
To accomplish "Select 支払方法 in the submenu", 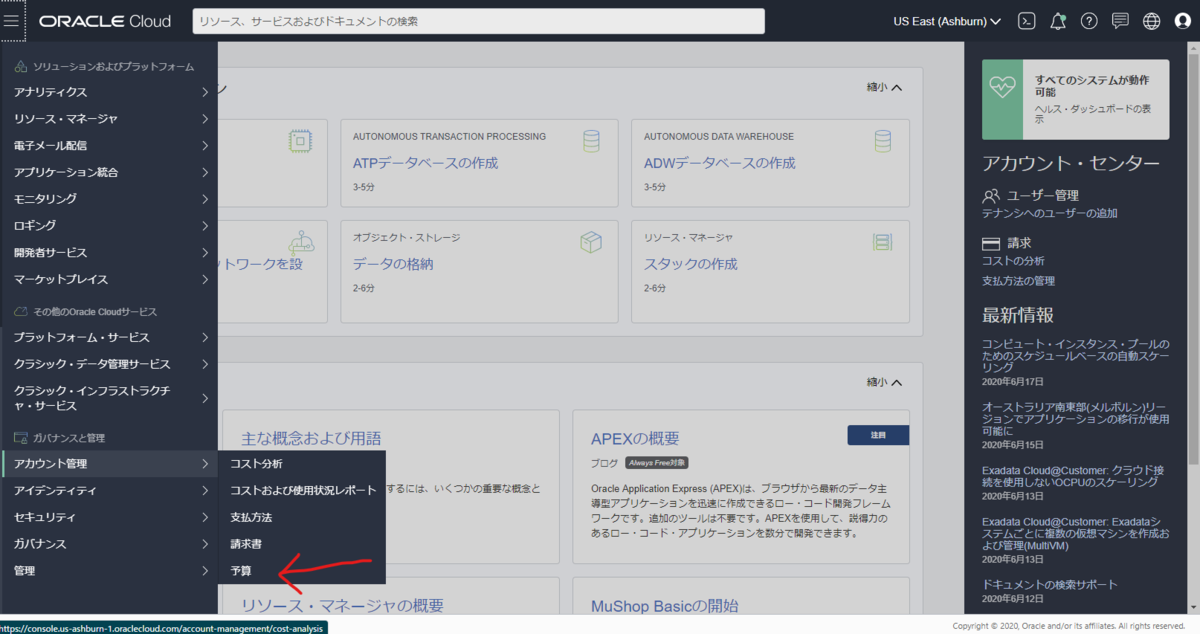I will pos(301,517).
